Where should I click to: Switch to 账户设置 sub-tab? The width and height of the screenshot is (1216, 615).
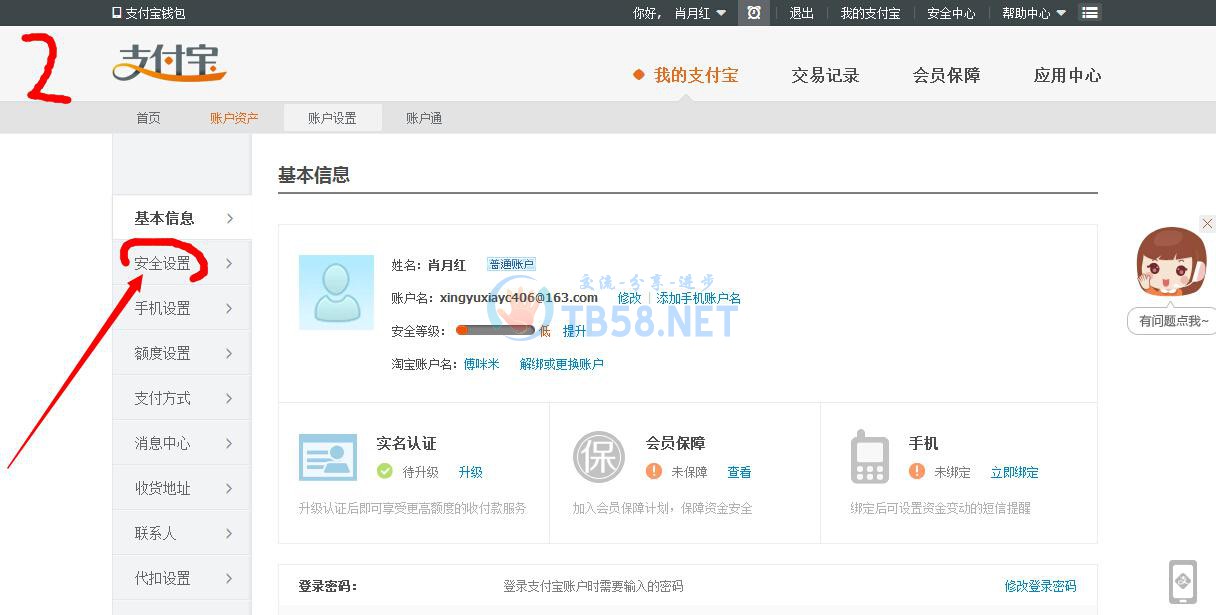point(332,118)
